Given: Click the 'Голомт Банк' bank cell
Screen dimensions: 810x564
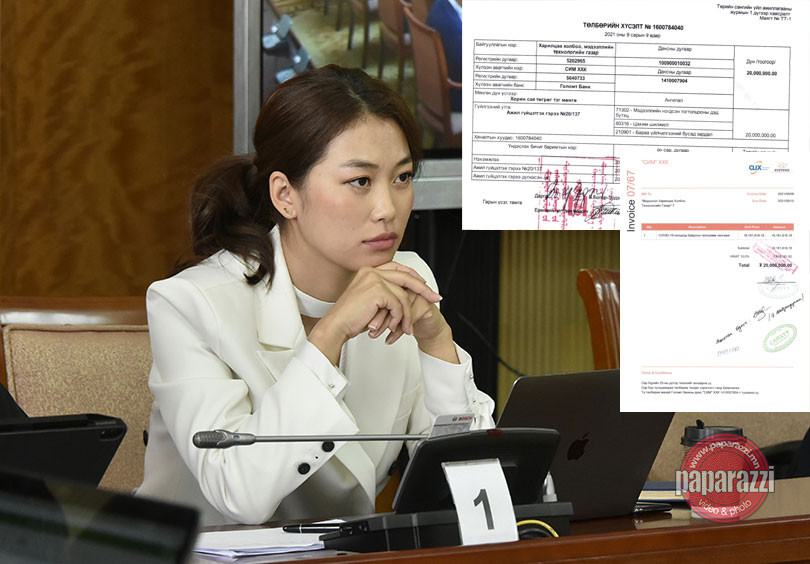Looking at the screenshot, I should point(575,86).
